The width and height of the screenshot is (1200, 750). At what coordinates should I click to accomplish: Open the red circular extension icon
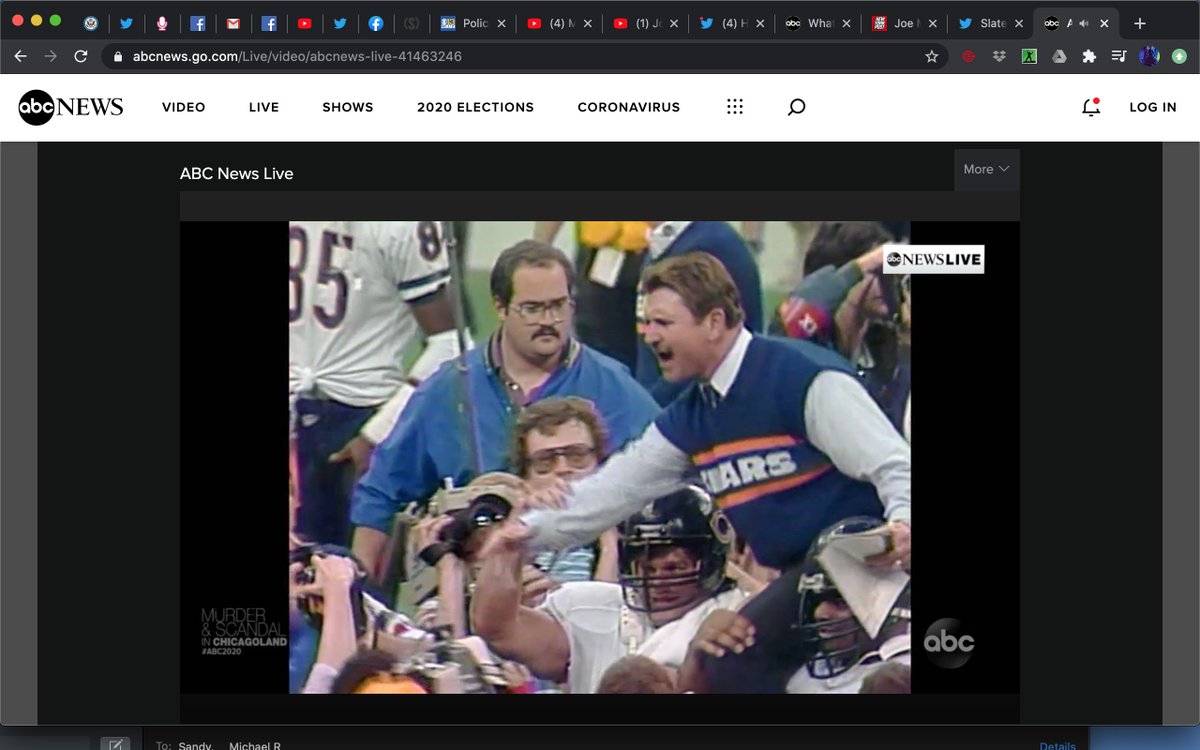pyautogui.click(x=968, y=57)
